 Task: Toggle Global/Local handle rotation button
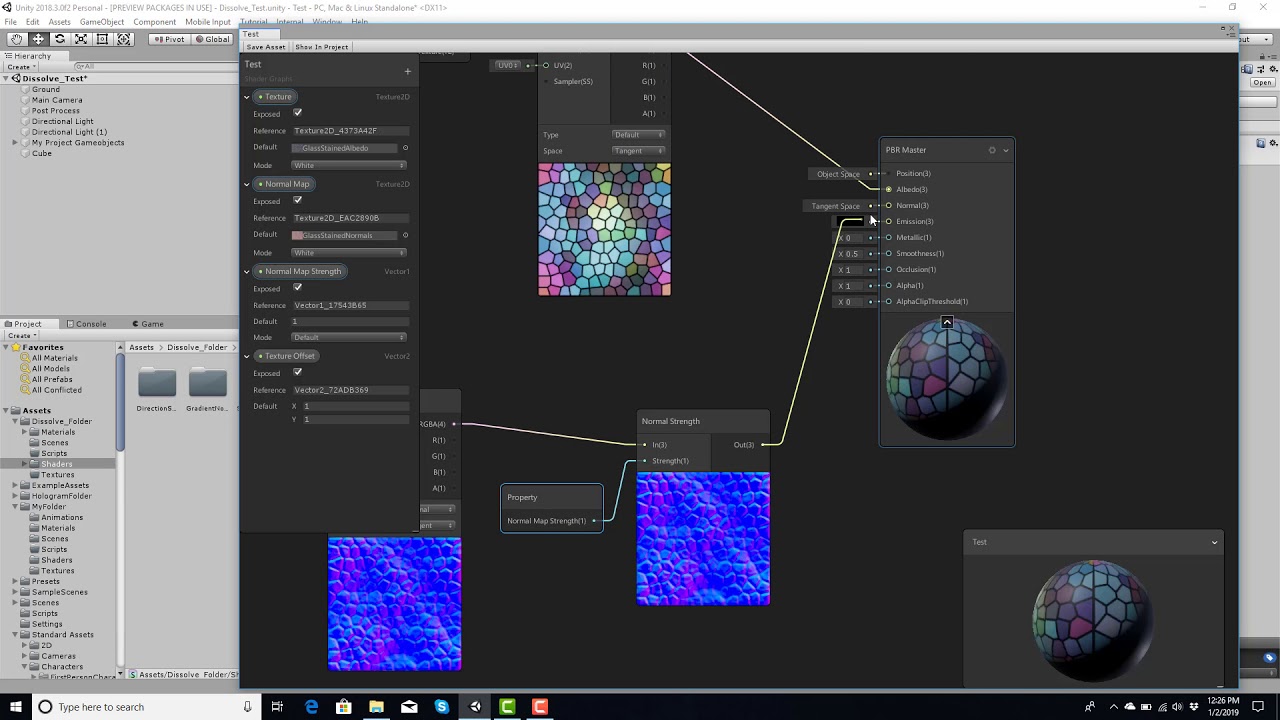[x=212, y=39]
